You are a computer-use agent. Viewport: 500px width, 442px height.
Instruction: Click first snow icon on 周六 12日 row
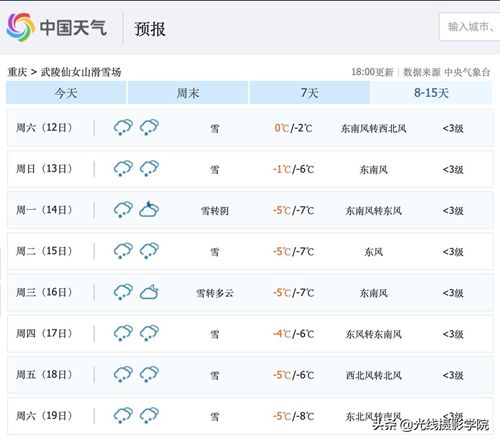click(123, 127)
